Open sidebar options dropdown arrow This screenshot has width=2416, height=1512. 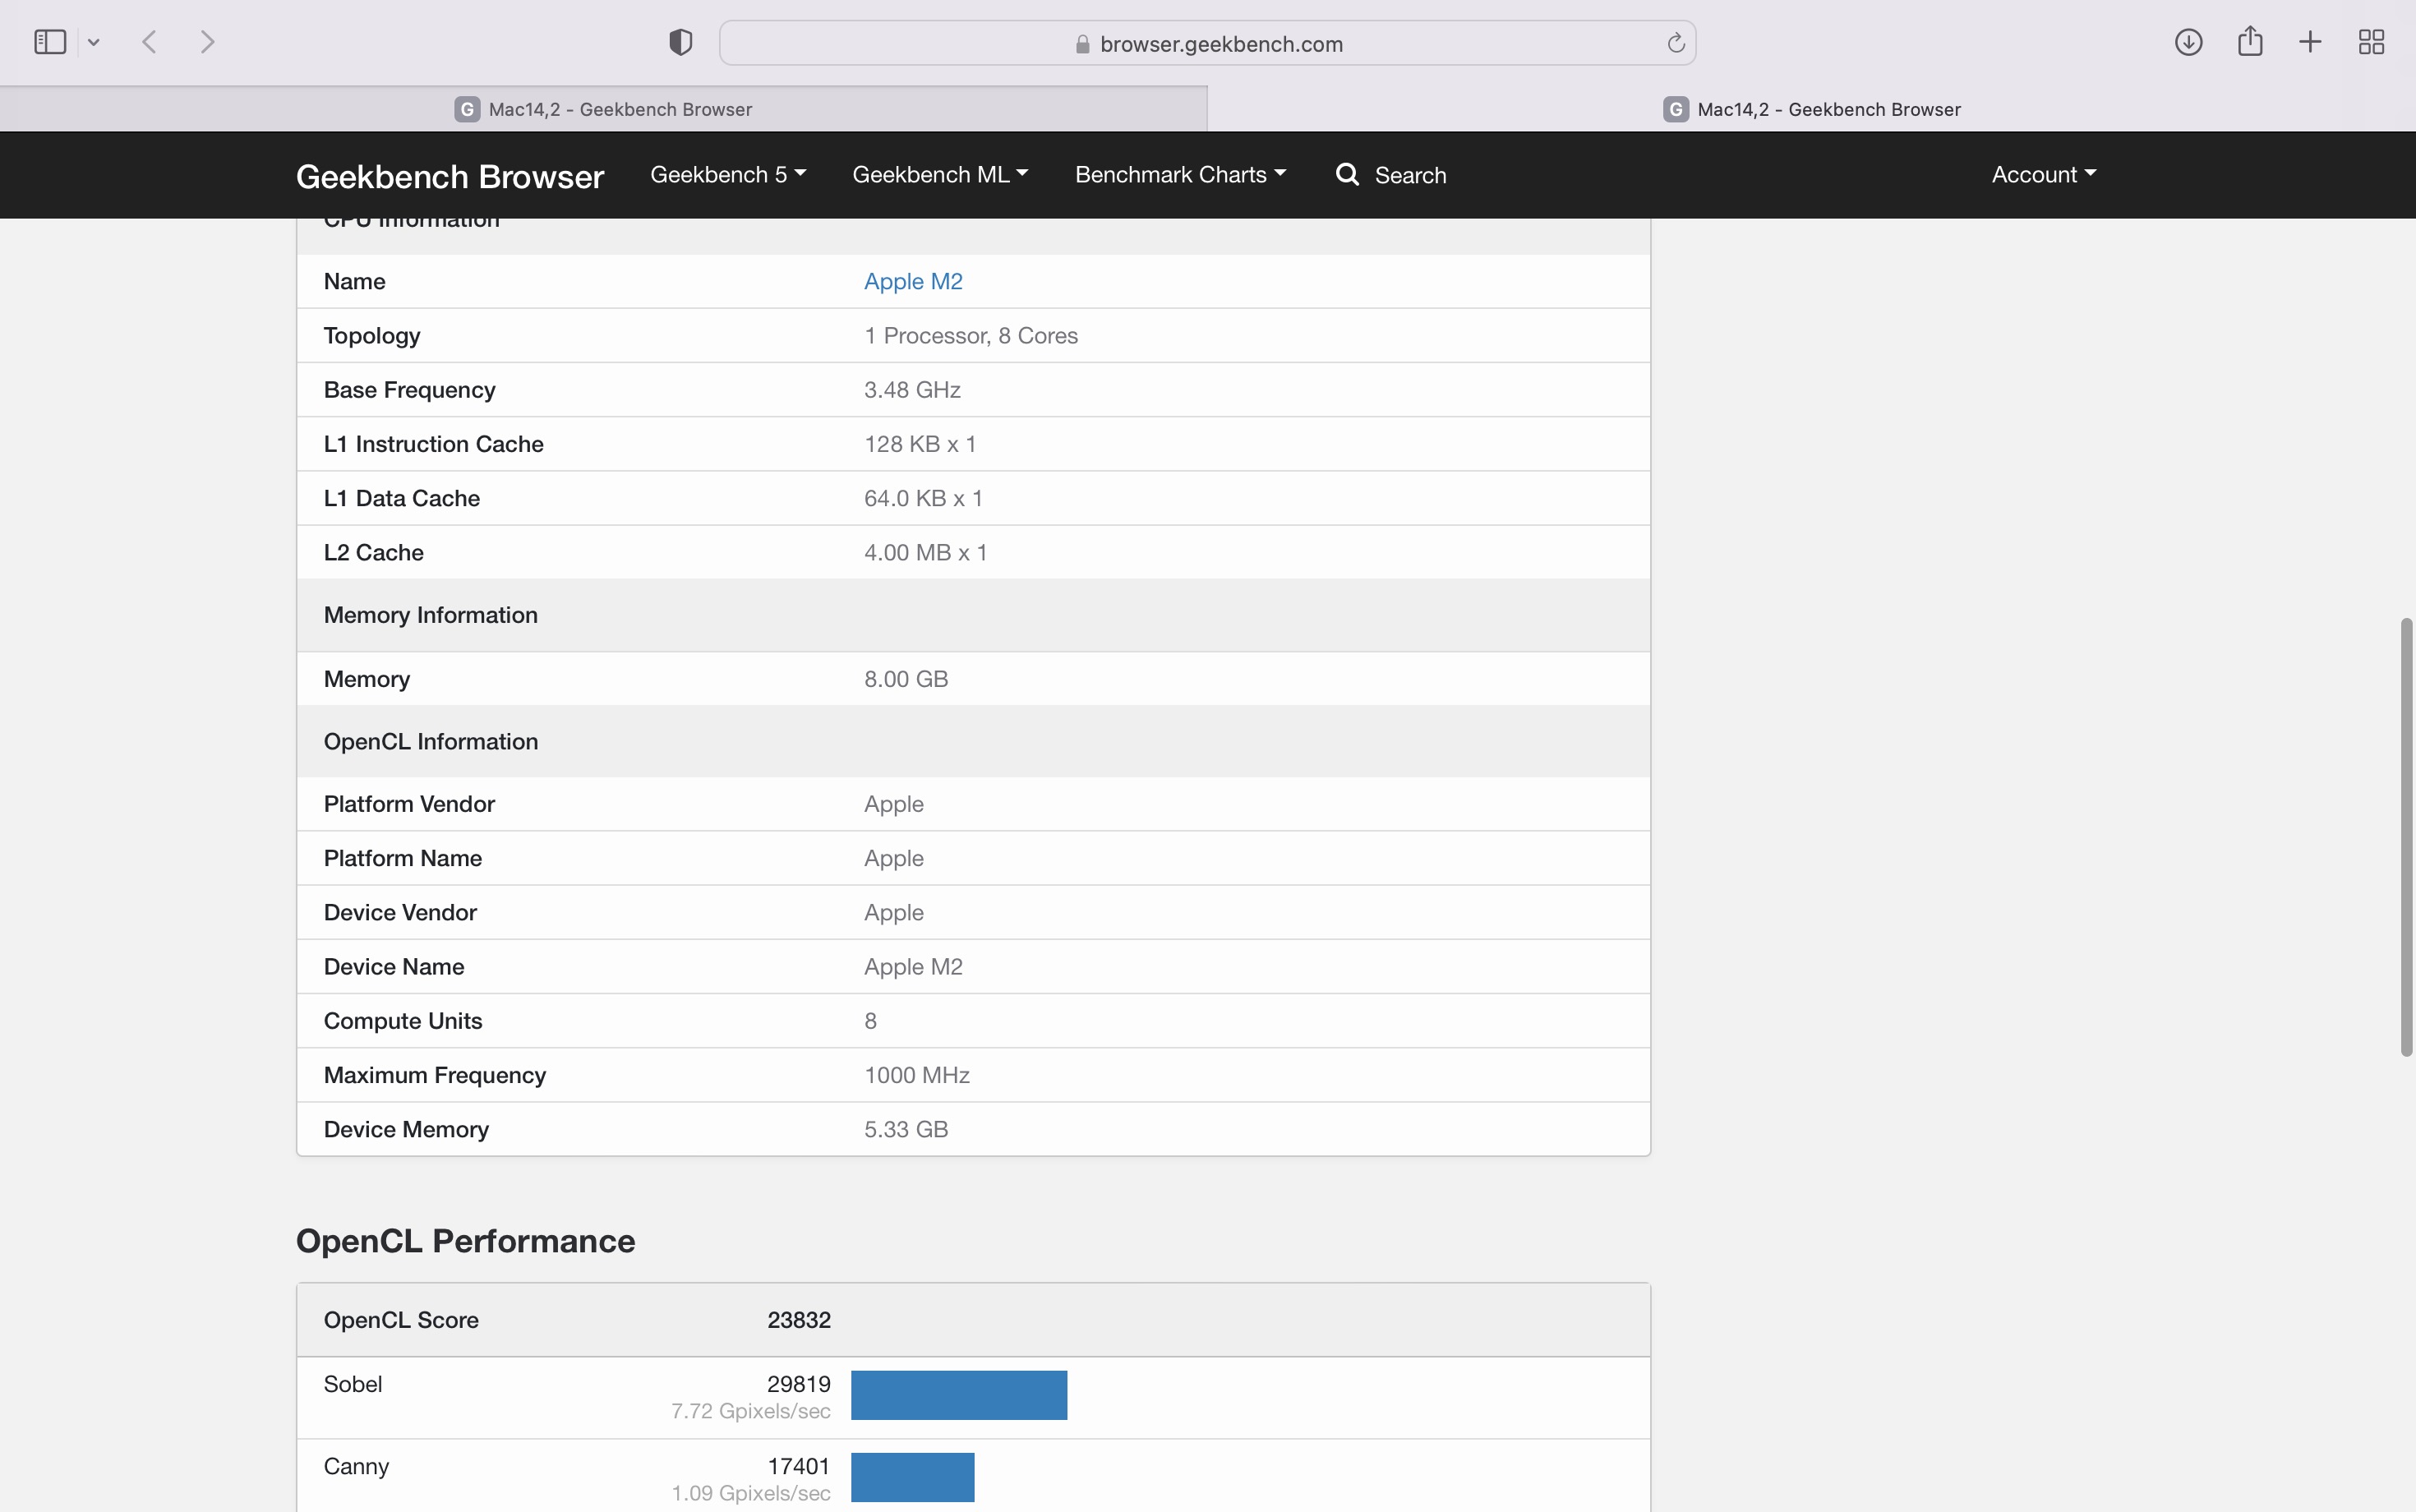click(94, 42)
